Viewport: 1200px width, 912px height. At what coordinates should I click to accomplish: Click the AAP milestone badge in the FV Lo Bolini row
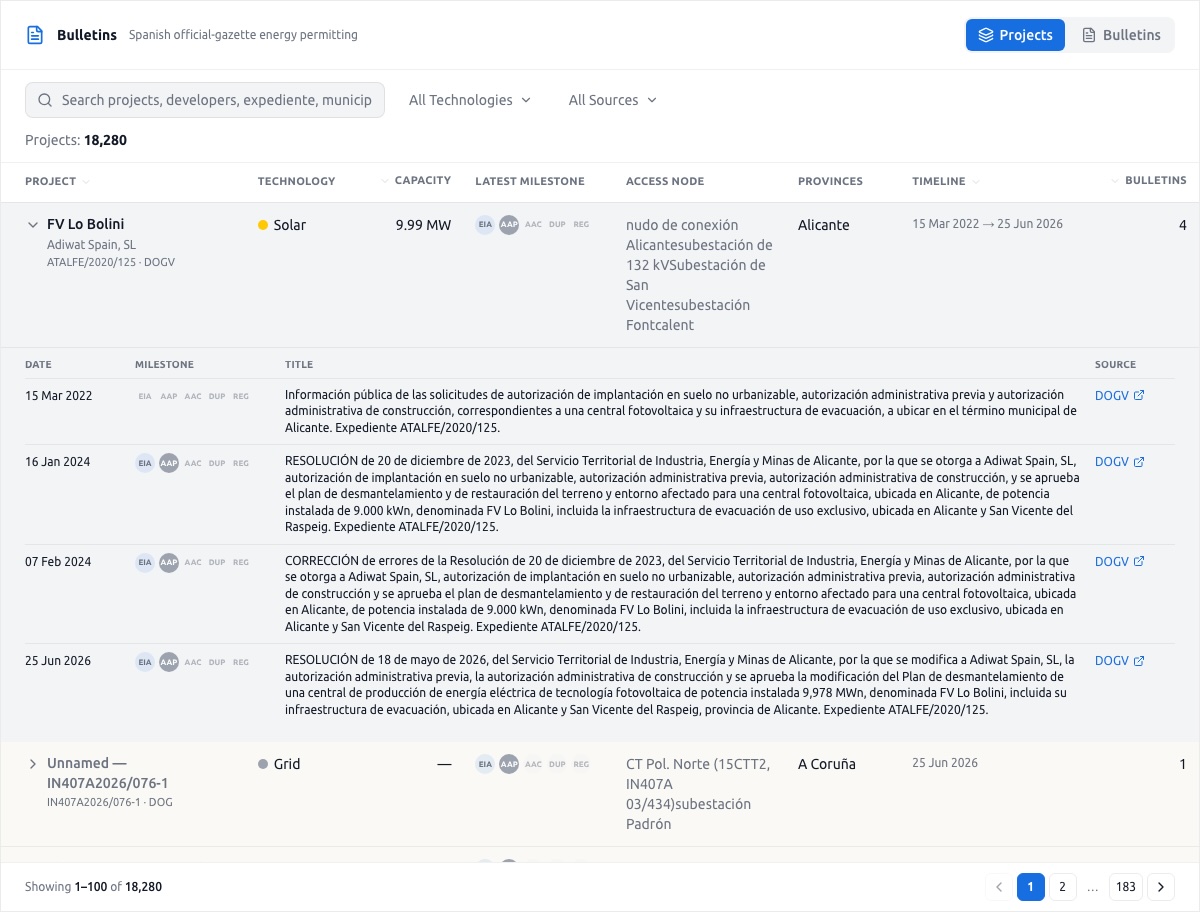pyautogui.click(x=509, y=225)
